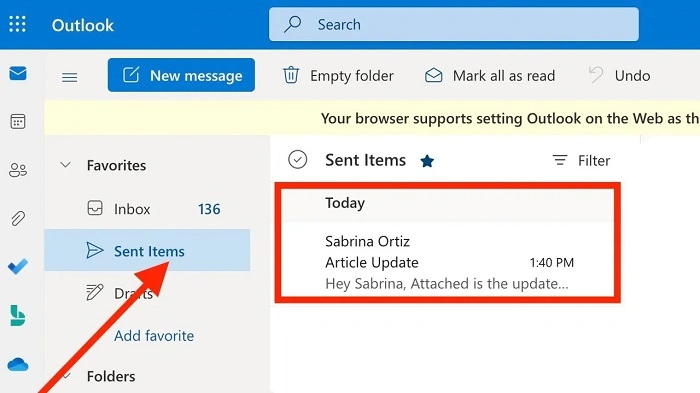Image resolution: width=700 pixels, height=393 pixels.
Task: Open Inbox with 136 unread
Action: pyautogui.click(x=147, y=209)
